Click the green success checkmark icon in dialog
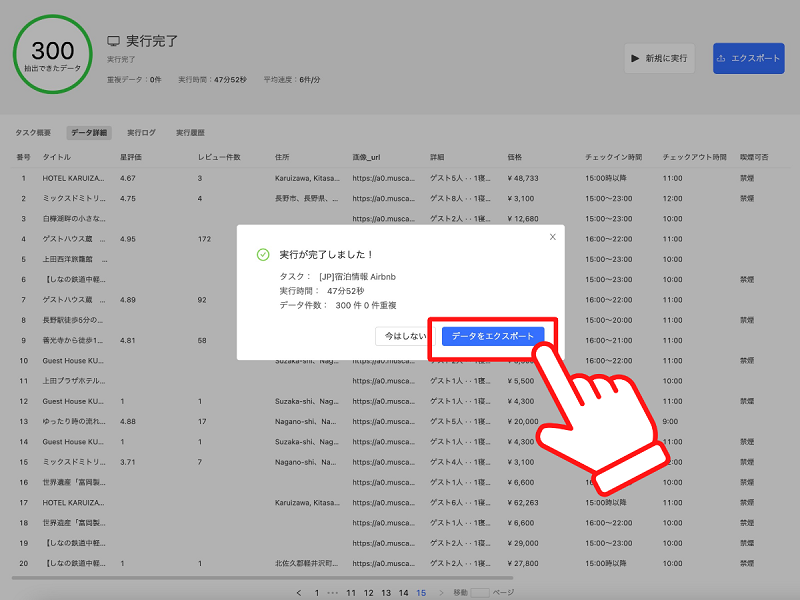This screenshot has height=600, width=800. click(x=263, y=255)
